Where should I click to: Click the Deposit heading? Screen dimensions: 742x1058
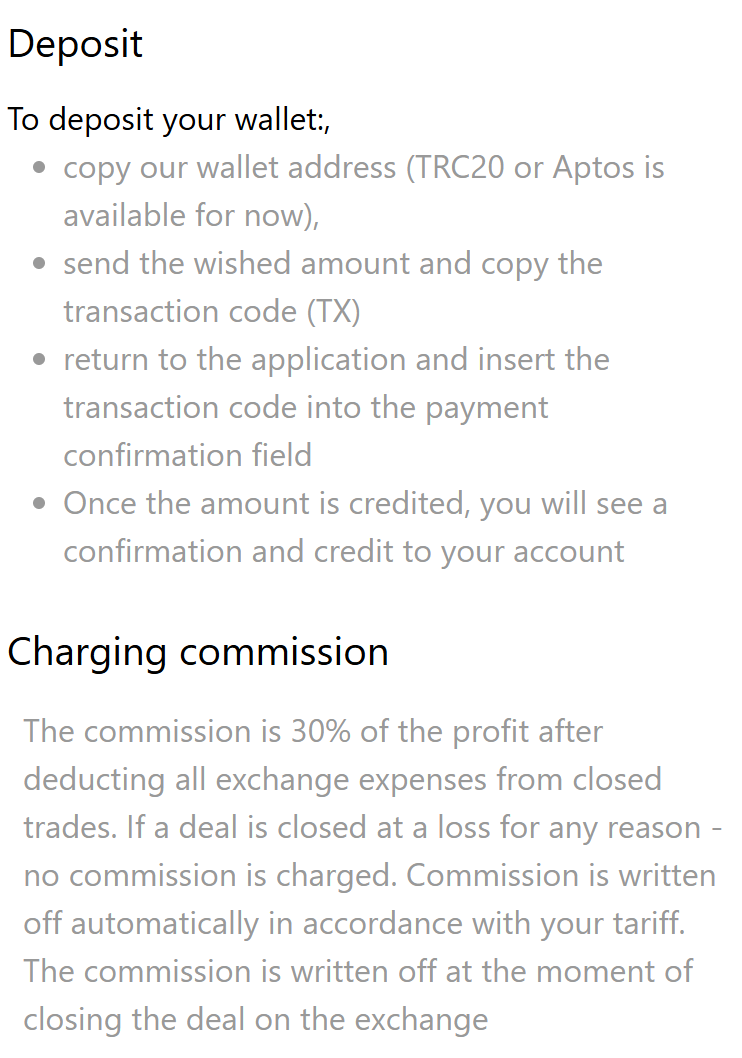coord(75,44)
